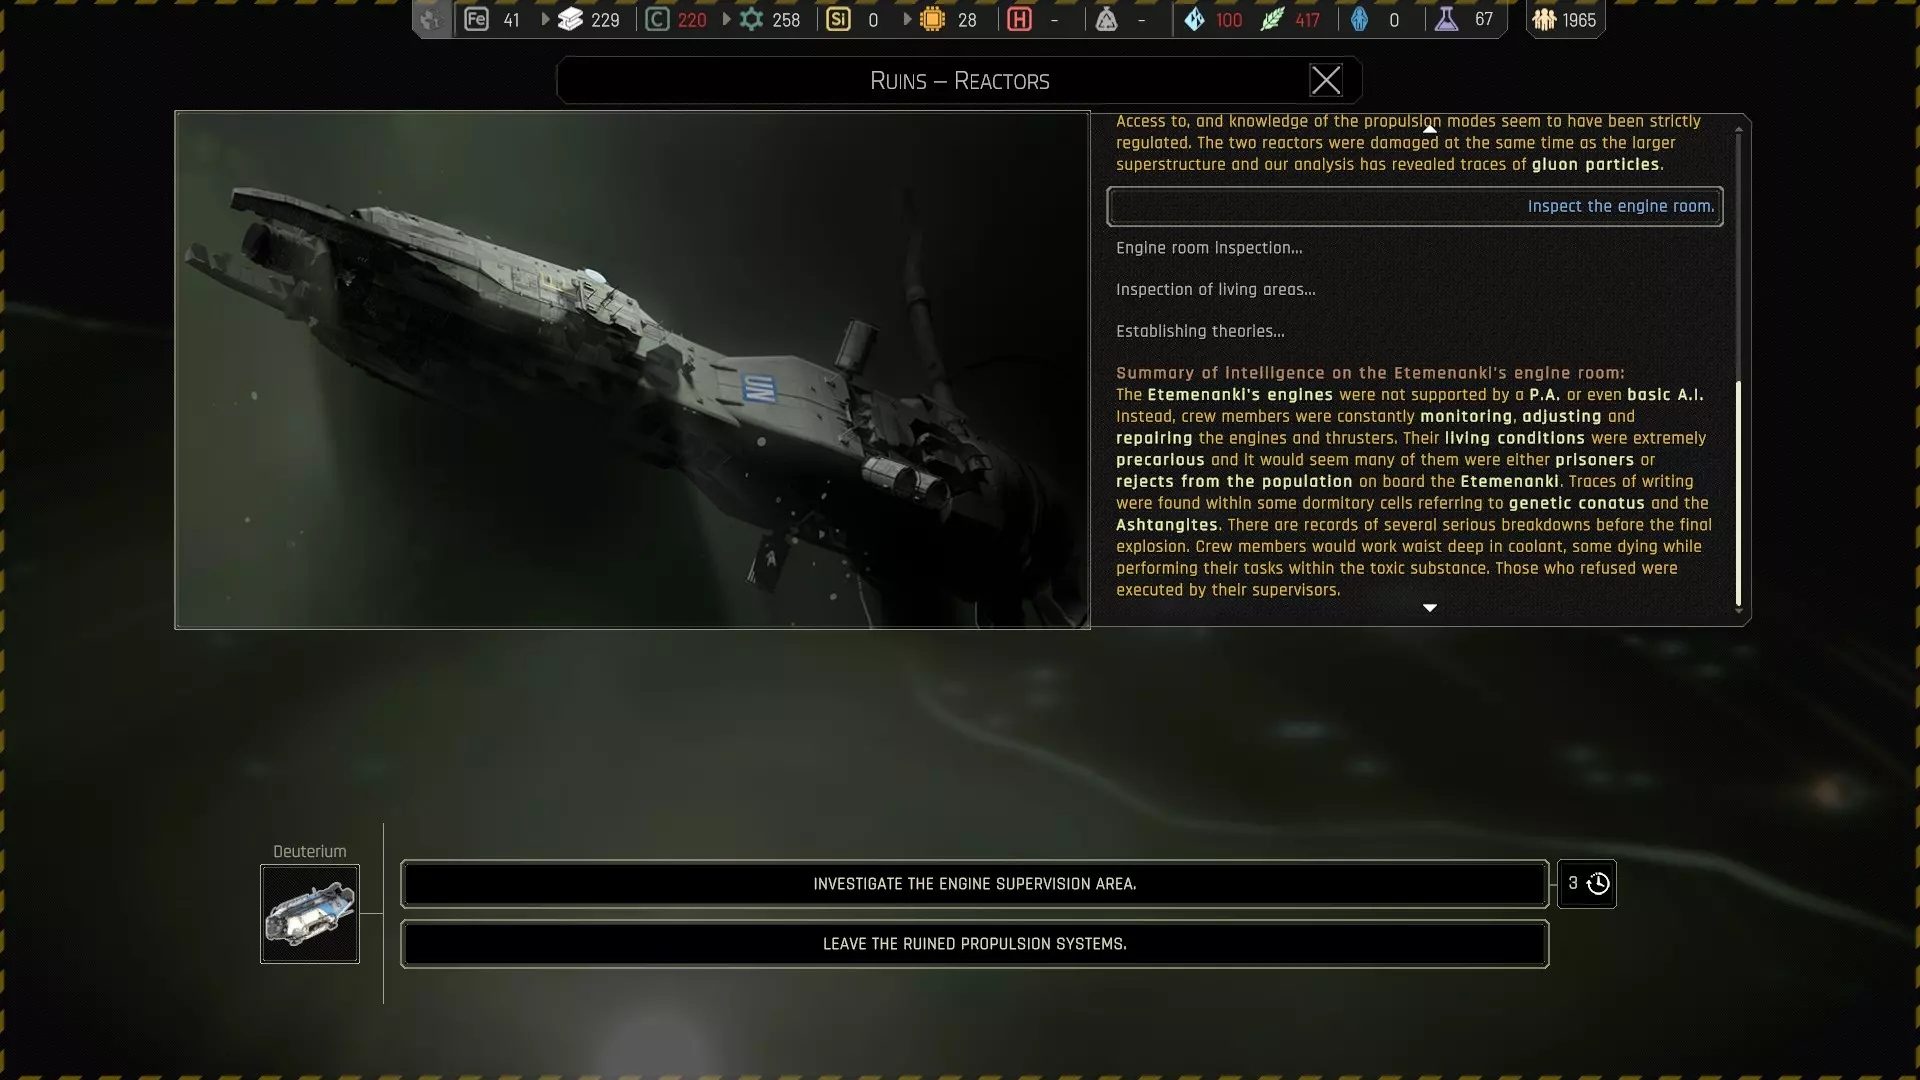The width and height of the screenshot is (1920, 1080).
Task: Click the Silicon (Si) resource icon
Action: click(838, 19)
